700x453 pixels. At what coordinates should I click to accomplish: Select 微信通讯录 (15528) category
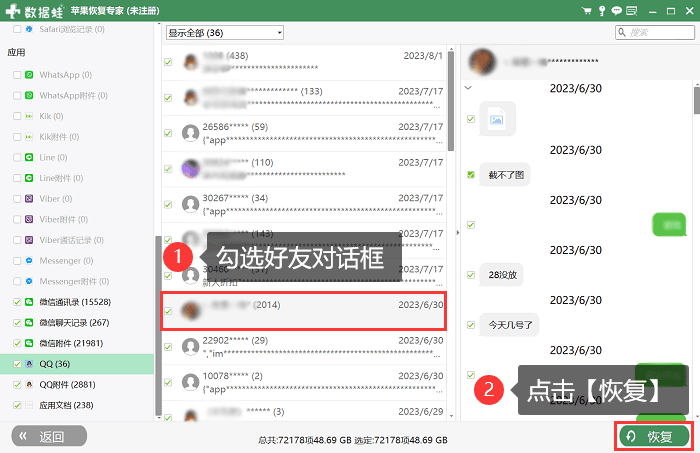coord(77,302)
